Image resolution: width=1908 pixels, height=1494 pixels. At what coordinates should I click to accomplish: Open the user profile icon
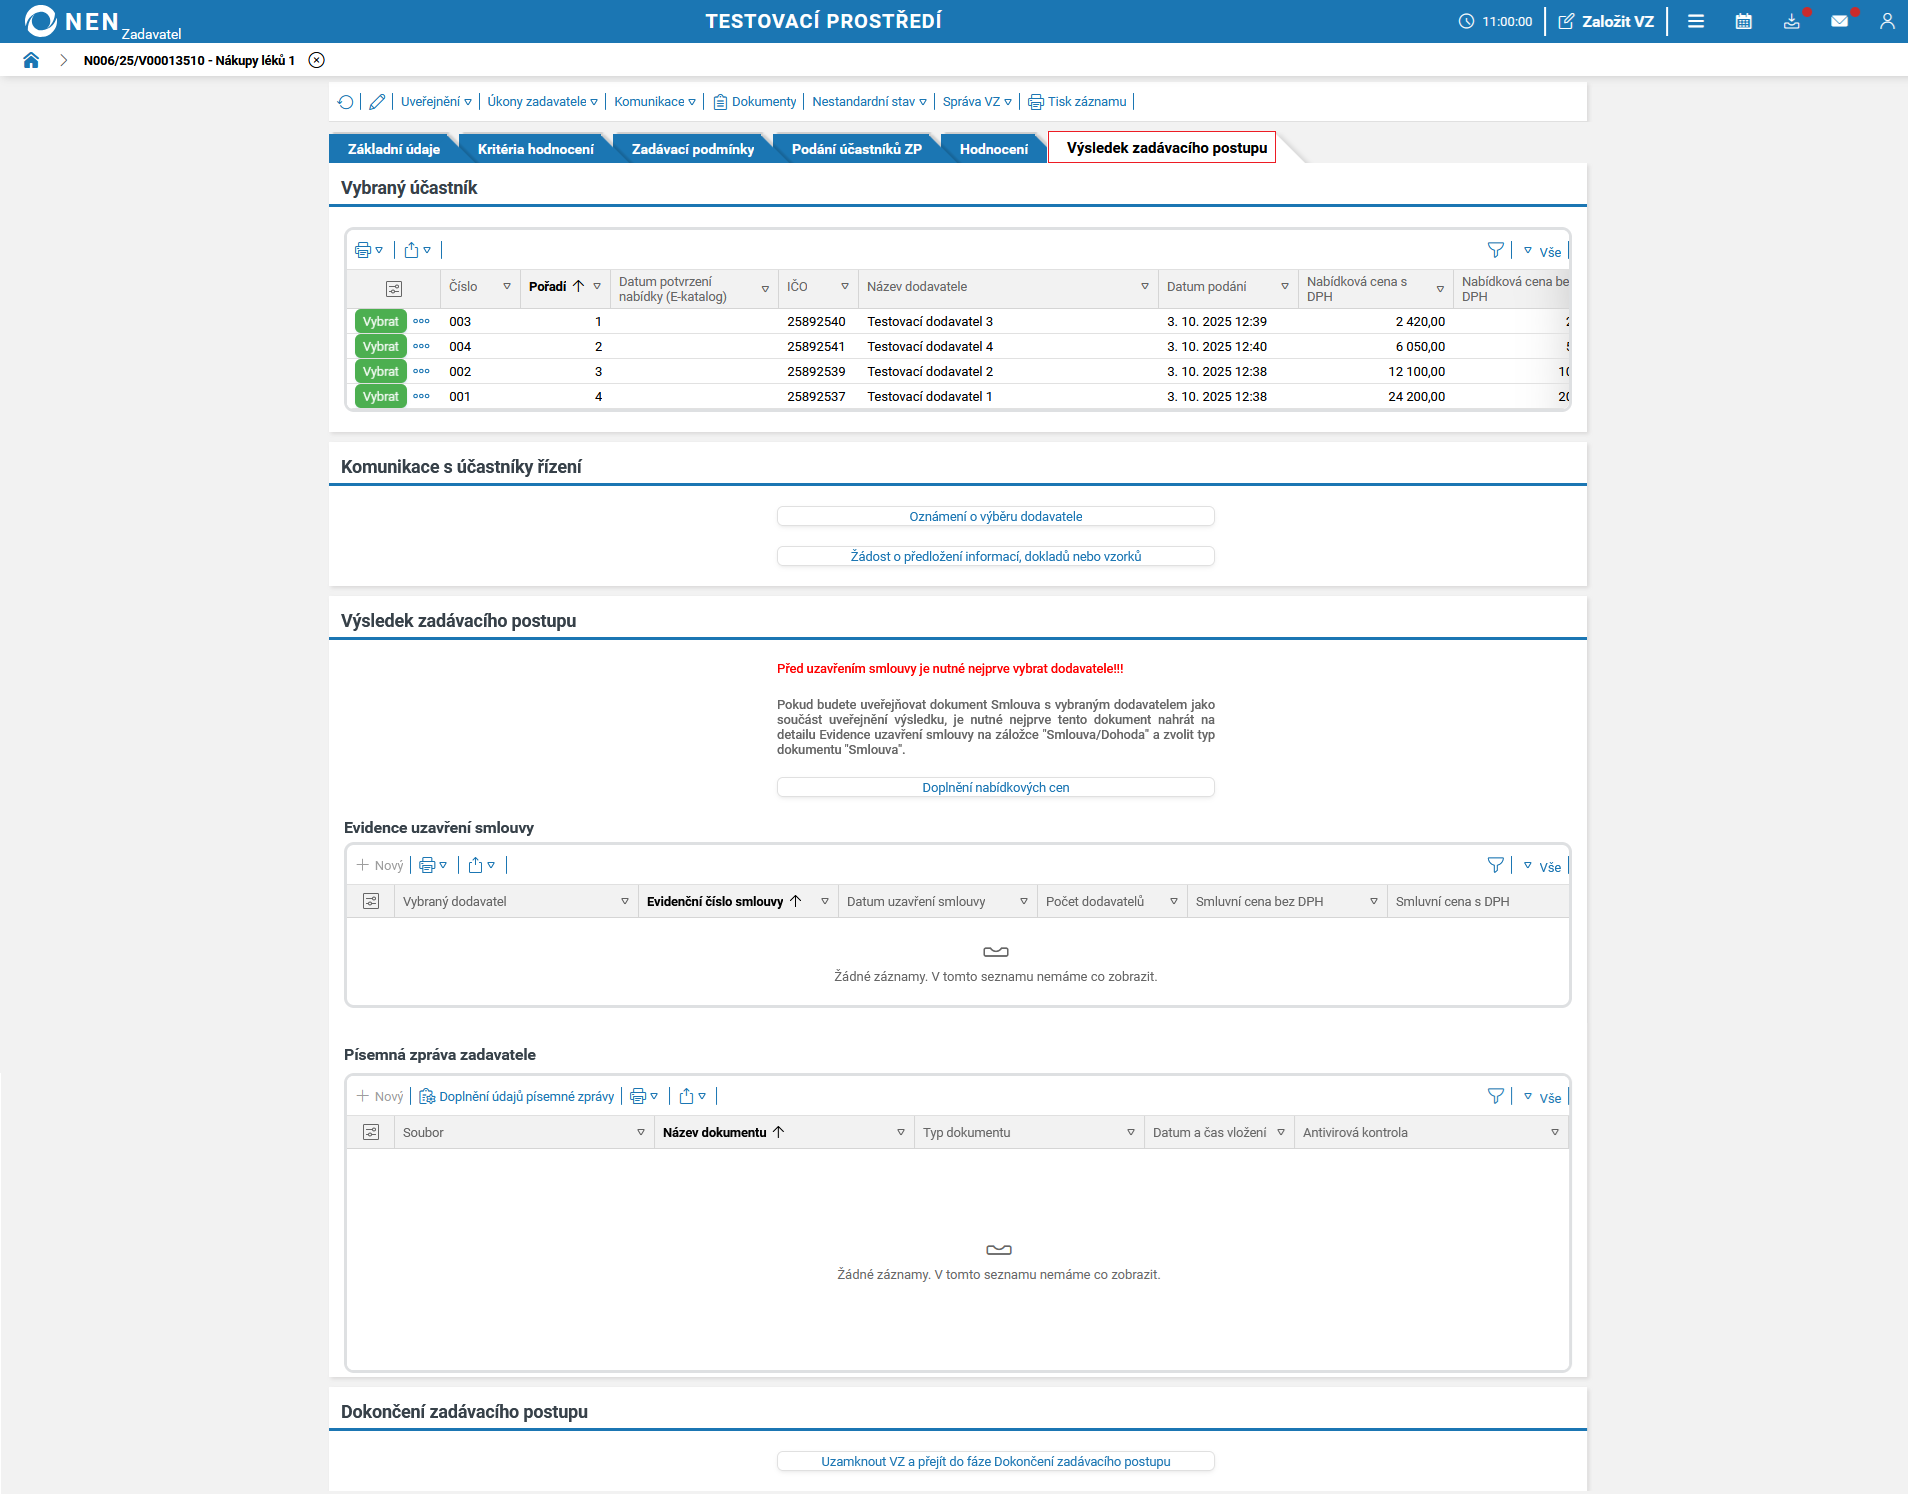point(1888,21)
